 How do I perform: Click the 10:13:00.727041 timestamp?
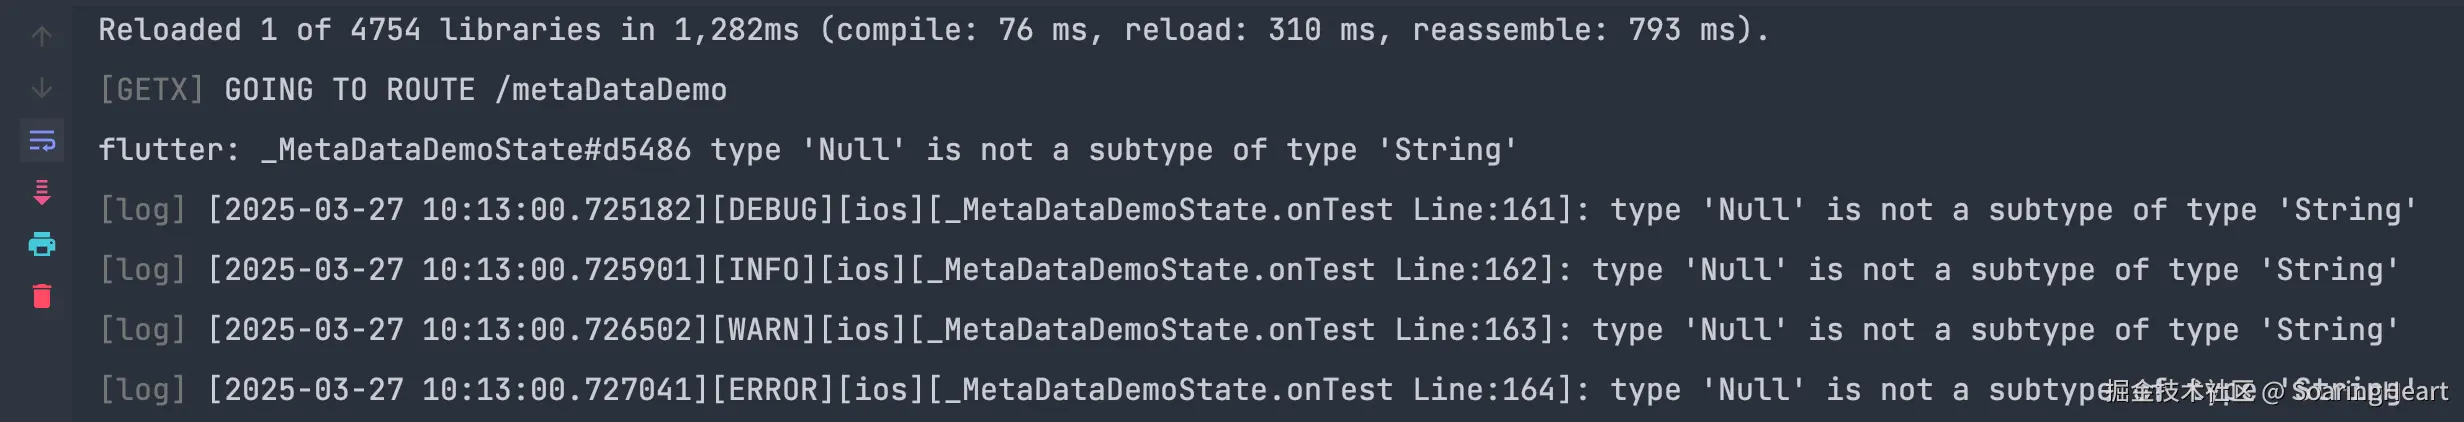[557, 390]
